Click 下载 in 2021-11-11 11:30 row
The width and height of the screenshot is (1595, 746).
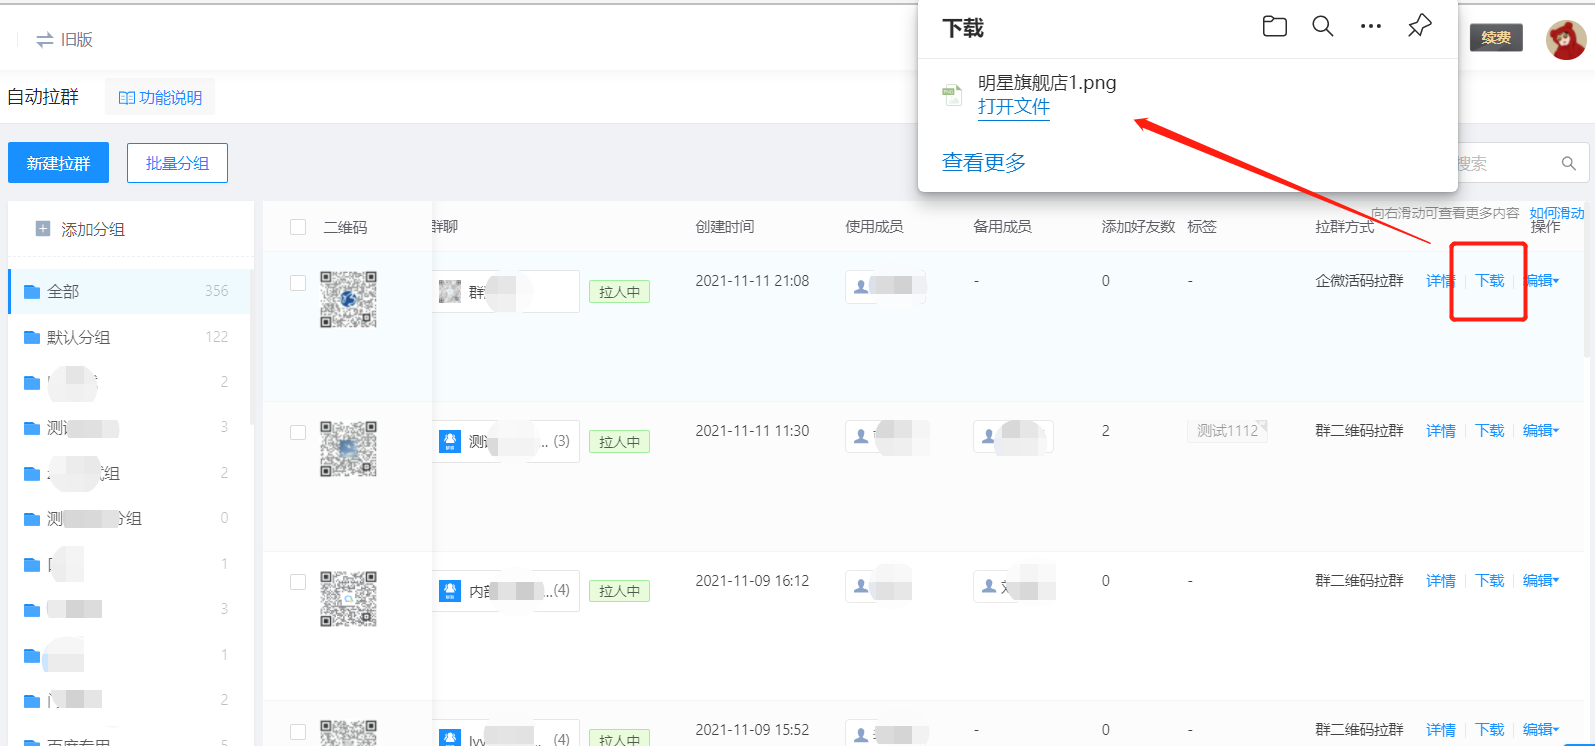[1490, 431]
